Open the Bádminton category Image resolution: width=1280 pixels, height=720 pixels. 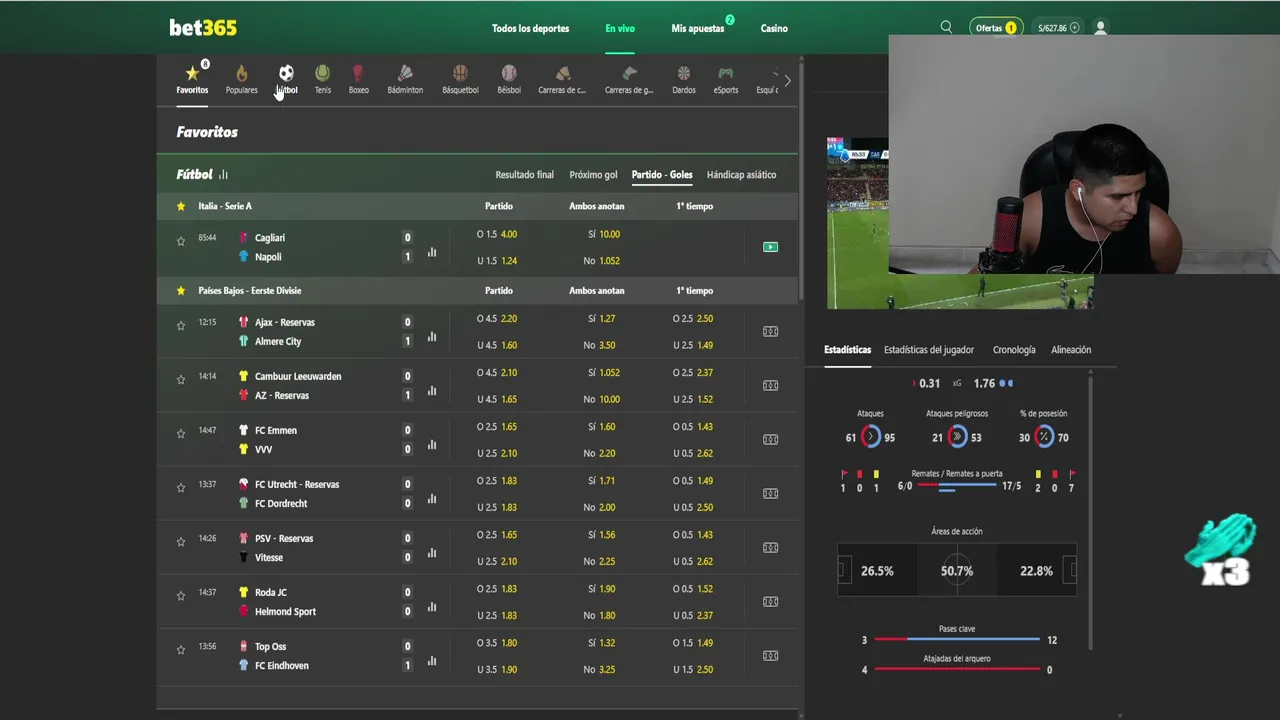pyautogui.click(x=405, y=79)
